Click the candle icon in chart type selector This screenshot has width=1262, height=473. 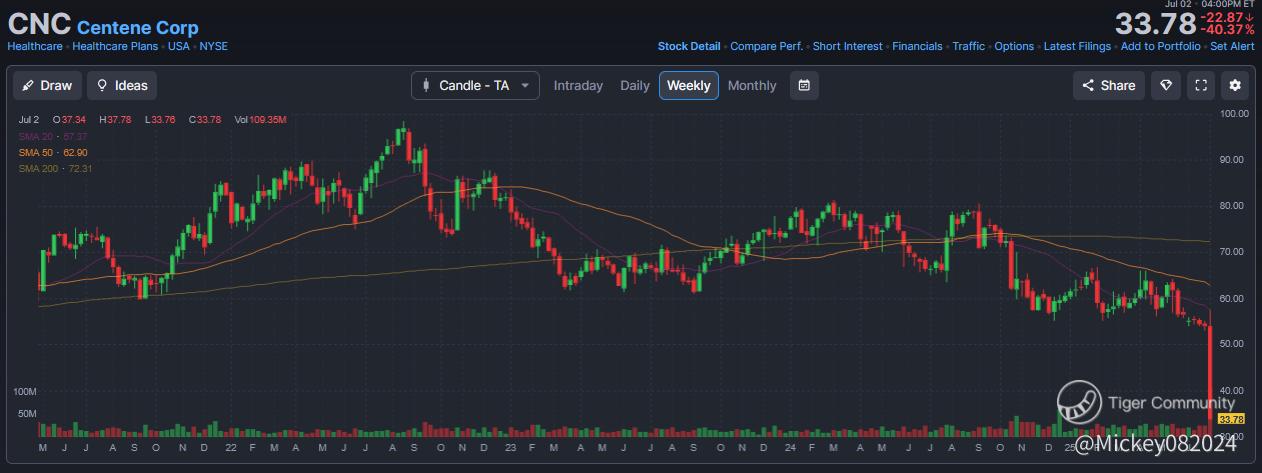pos(427,86)
